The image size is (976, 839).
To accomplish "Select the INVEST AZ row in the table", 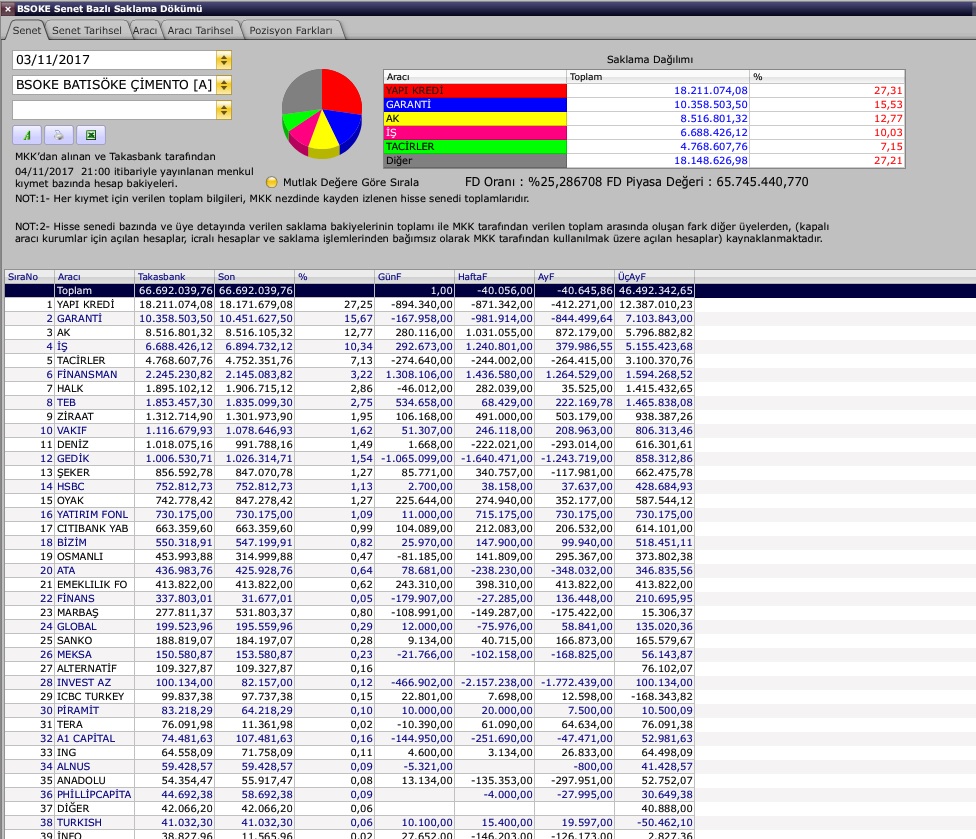I will pyautogui.click(x=349, y=683).
